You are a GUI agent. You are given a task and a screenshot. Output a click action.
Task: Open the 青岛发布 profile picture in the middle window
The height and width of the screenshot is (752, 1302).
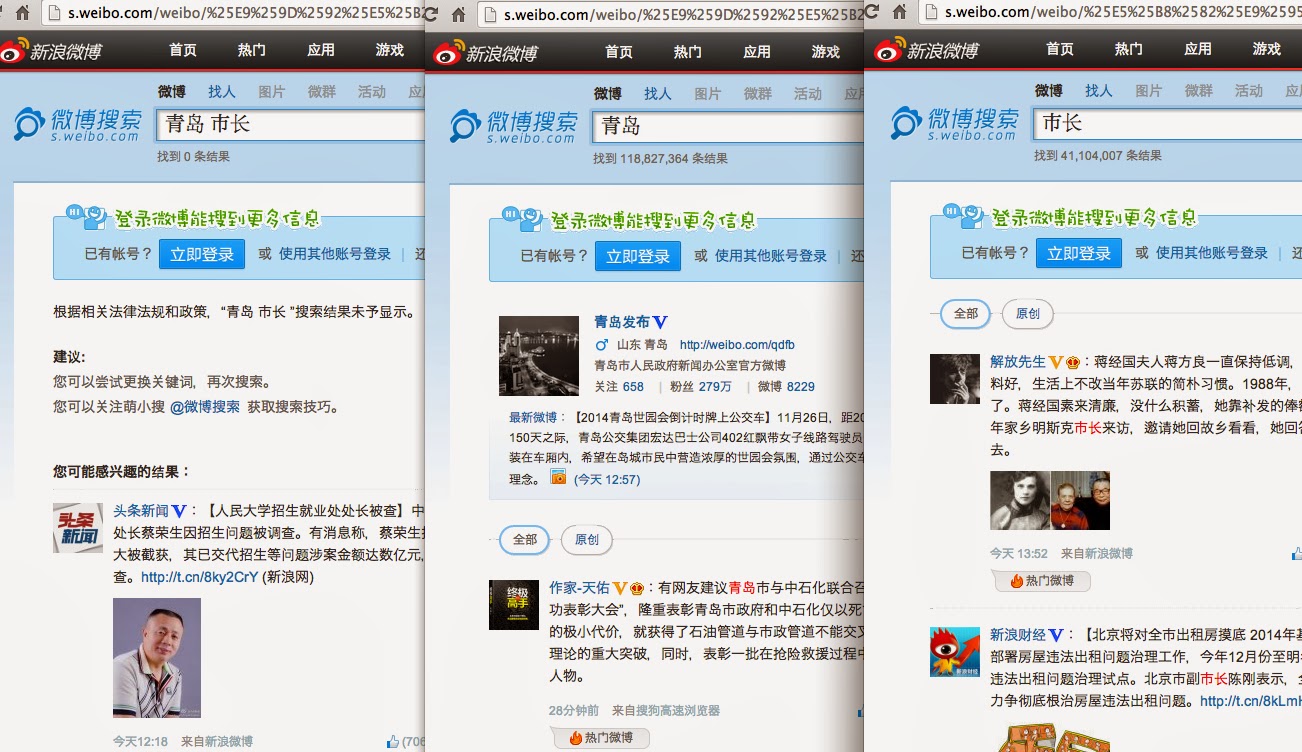pyautogui.click(x=539, y=356)
